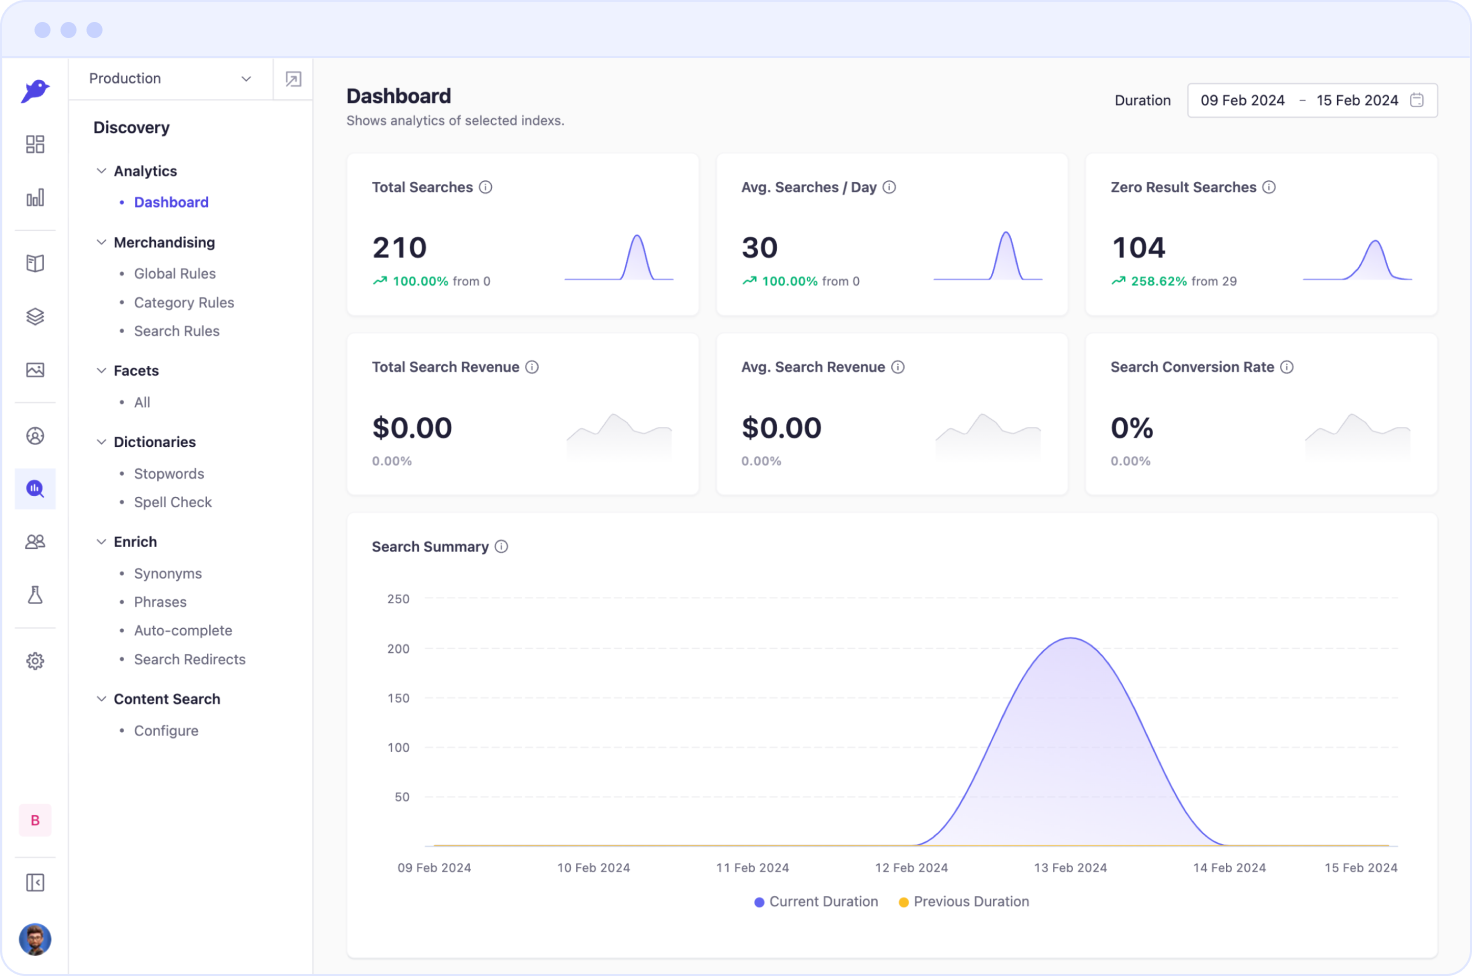
Task: Click the image gallery sidebar icon
Action: 35,370
